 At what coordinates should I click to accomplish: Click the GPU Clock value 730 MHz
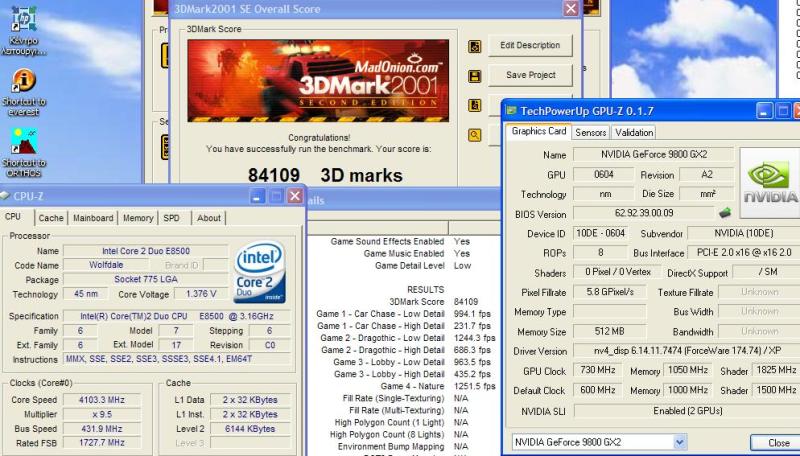tap(597, 370)
